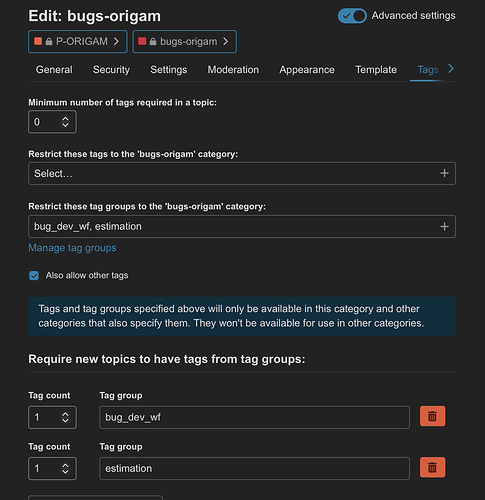Uncheck Also allow other tags
Viewport: 485px width, 500px height.
point(34,276)
